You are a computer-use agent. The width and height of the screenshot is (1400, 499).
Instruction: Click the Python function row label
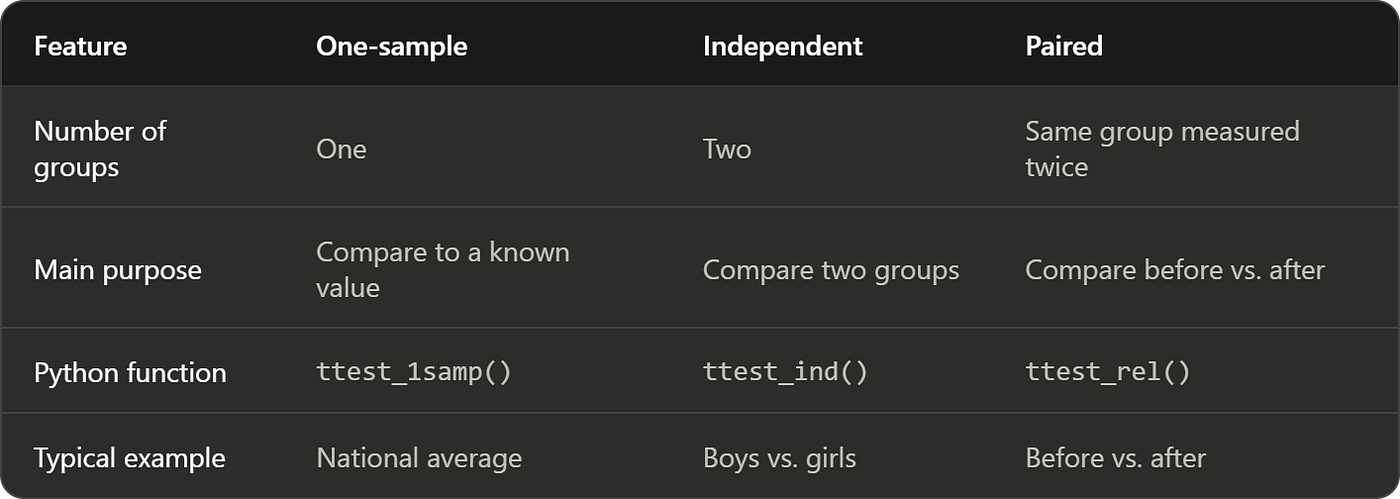130,373
